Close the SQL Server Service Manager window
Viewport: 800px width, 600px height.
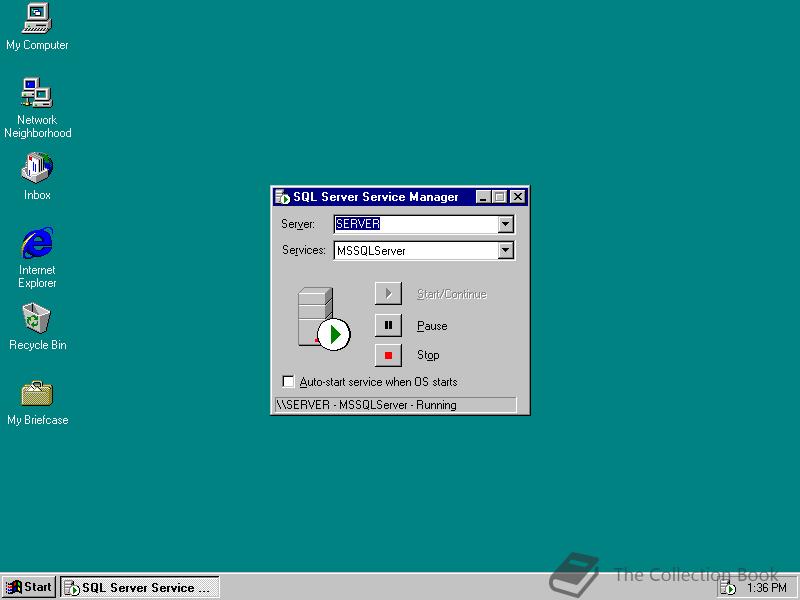click(518, 197)
